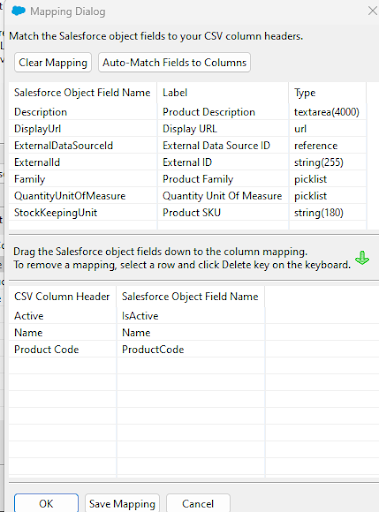Click the Quantity Unit Of Measure label
This screenshot has height=512, width=379.
[x=223, y=196]
